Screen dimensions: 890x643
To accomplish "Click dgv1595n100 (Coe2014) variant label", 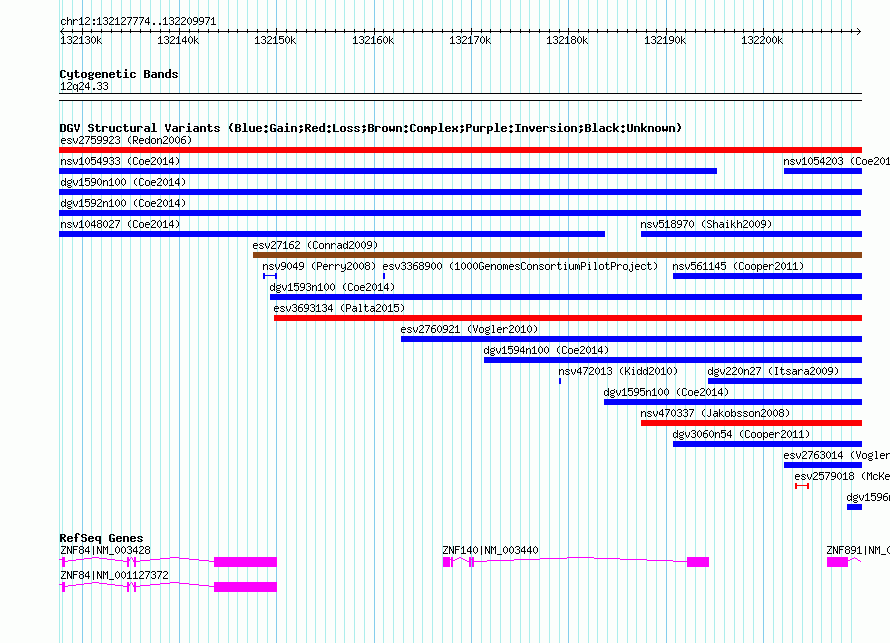I will [x=666, y=392].
